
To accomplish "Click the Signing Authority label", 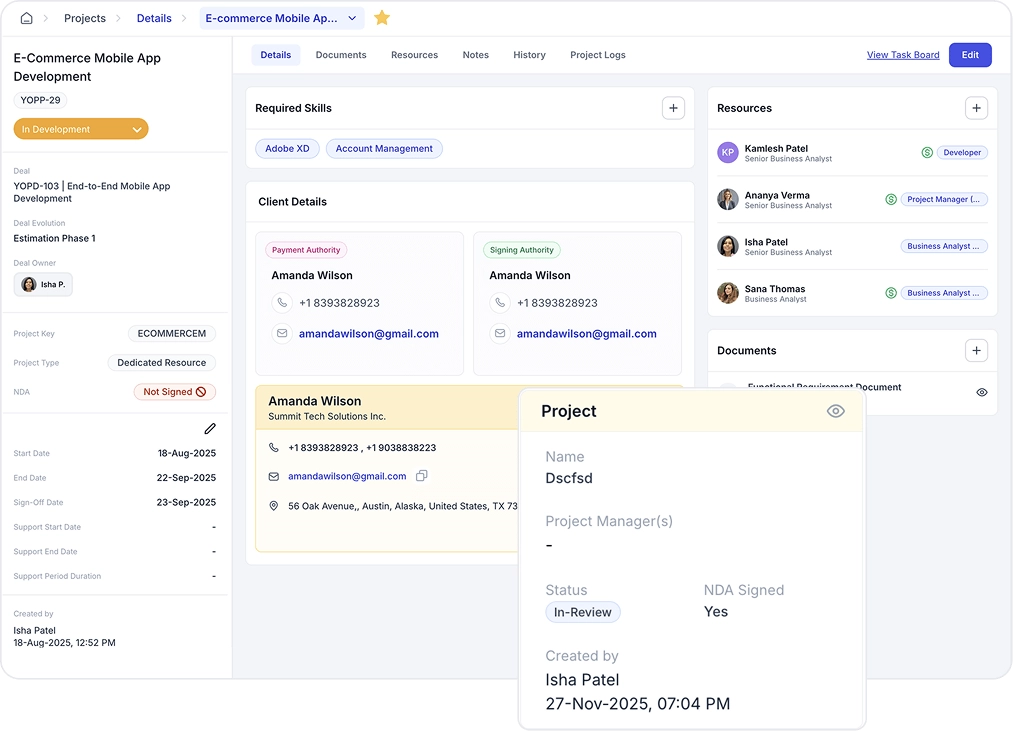I will [x=521, y=250].
